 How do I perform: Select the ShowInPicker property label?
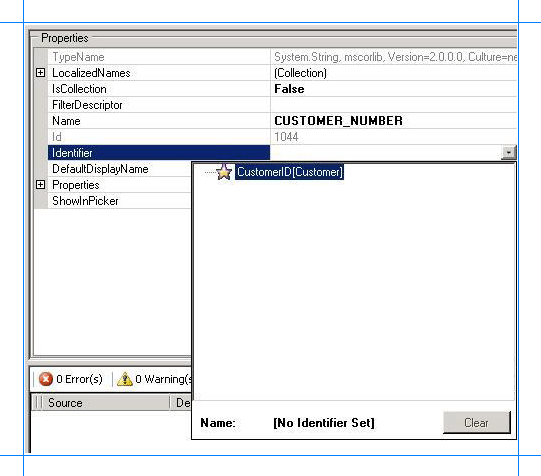(x=85, y=201)
